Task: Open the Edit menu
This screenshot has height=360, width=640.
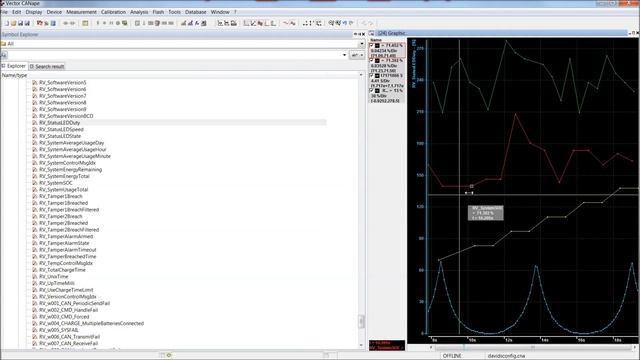Action: (16, 12)
